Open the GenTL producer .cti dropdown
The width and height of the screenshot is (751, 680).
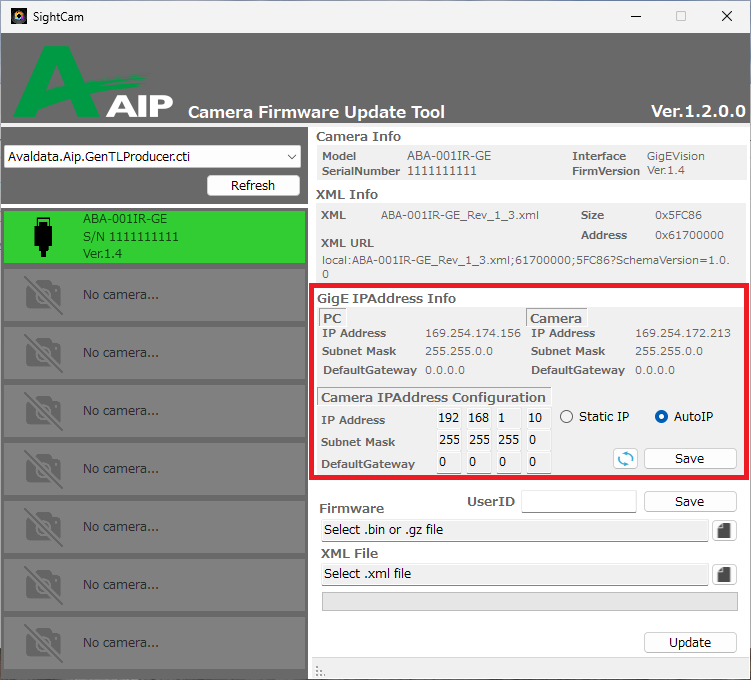click(x=152, y=157)
